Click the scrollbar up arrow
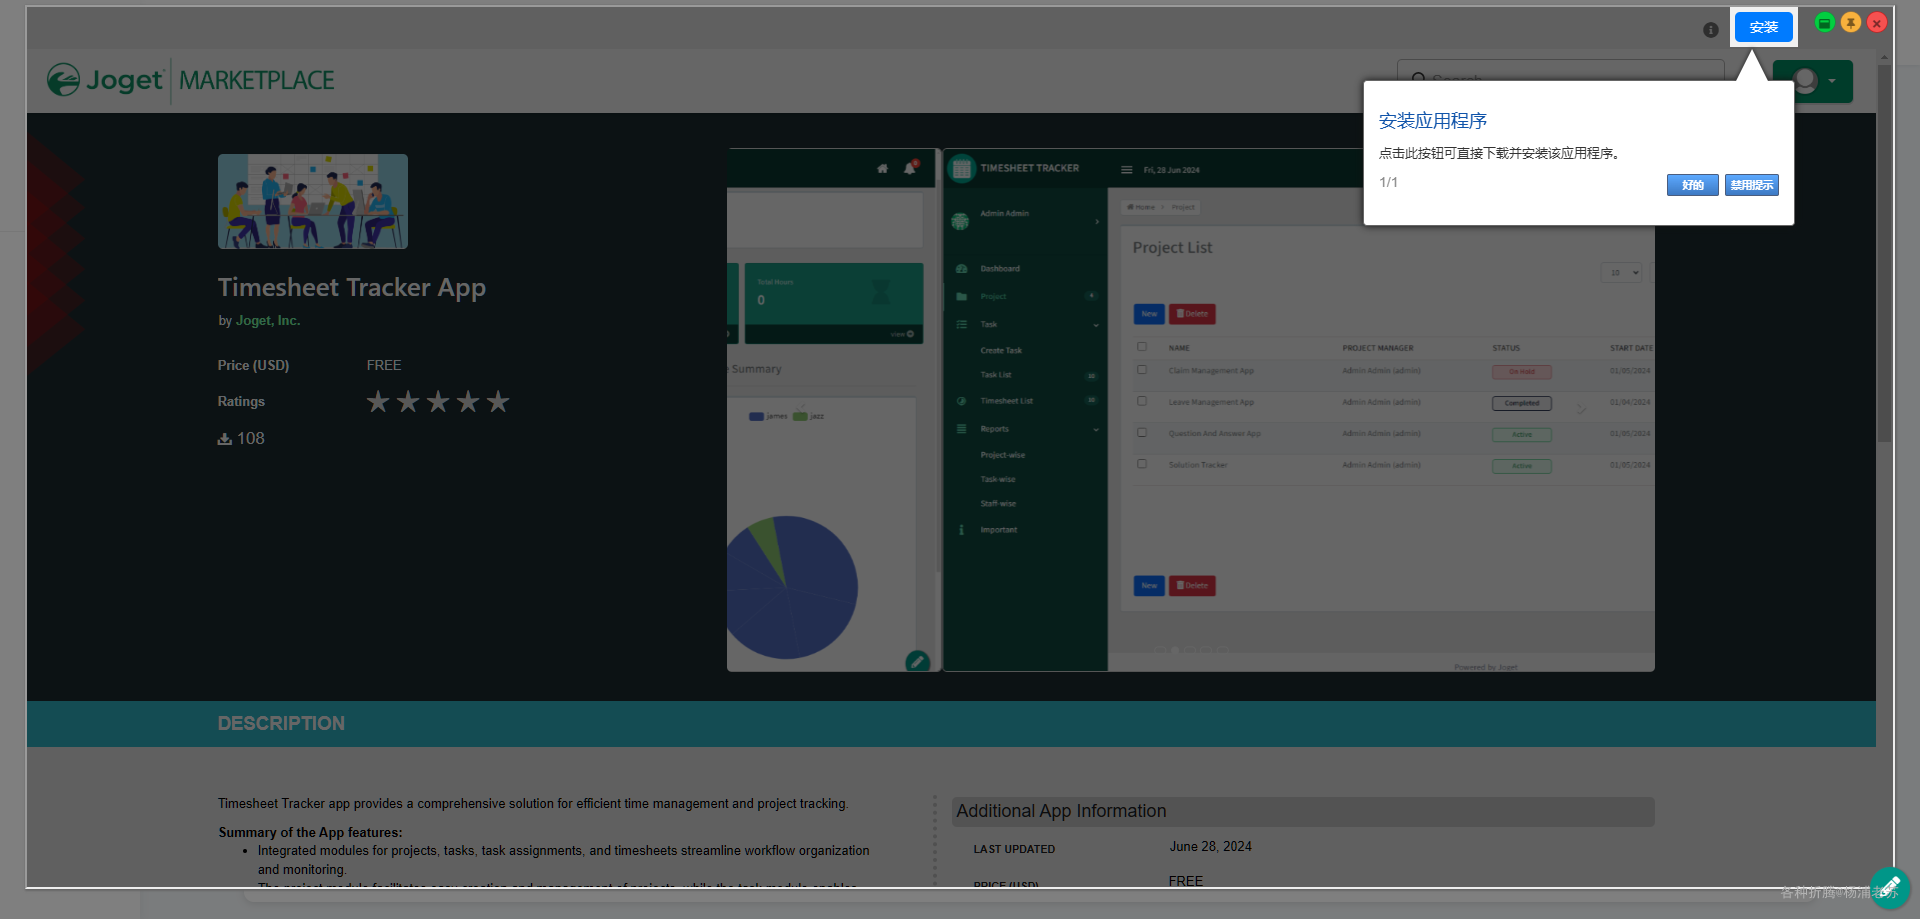Screen dimensions: 1920x919 pos(1884,57)
